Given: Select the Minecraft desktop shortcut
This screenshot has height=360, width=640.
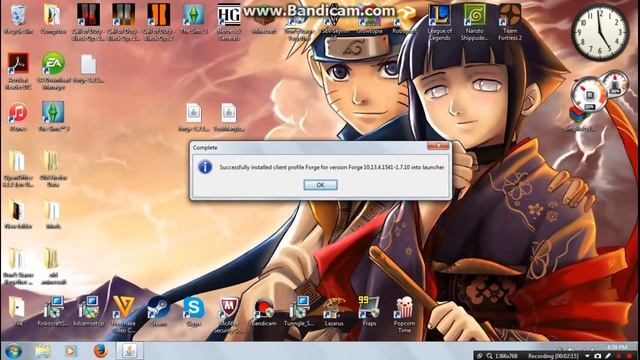Looking at the screenshot, I should pyautogui.click(x=264, y=19).
